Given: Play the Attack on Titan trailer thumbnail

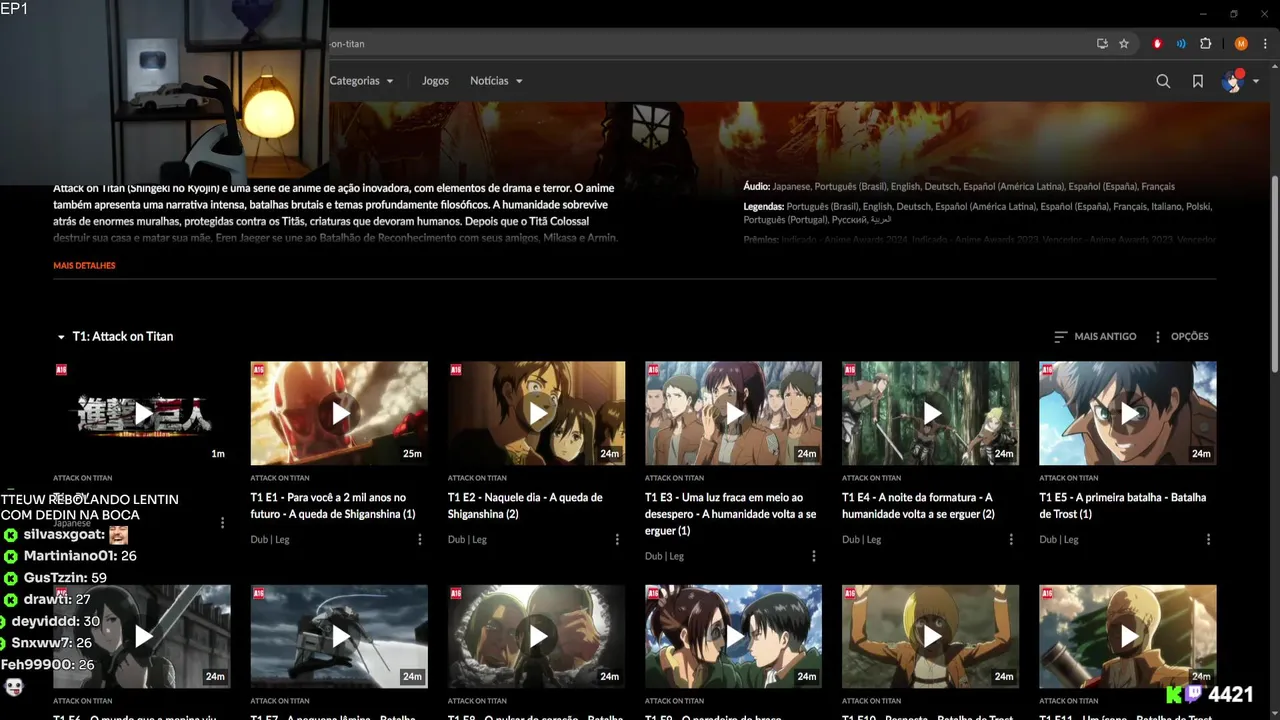Looking at the screenshot, I should pyautogui.click(x=142, y=413).
